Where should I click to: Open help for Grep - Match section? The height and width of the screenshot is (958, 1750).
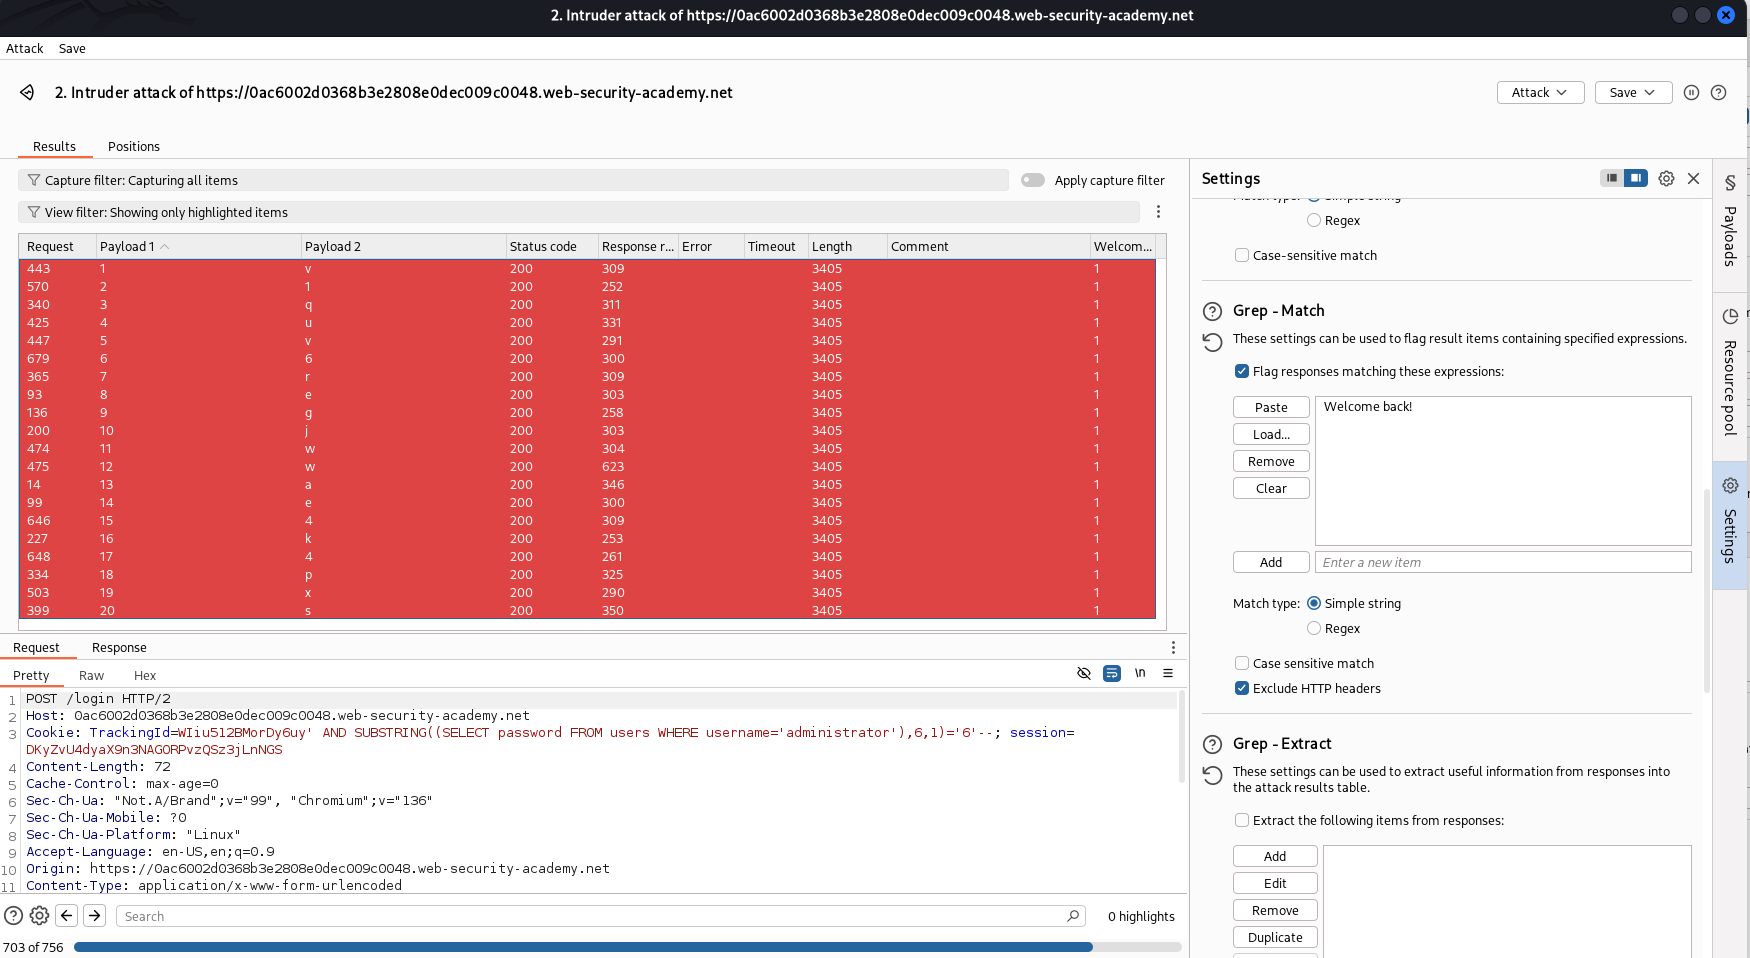[1212, 311]
